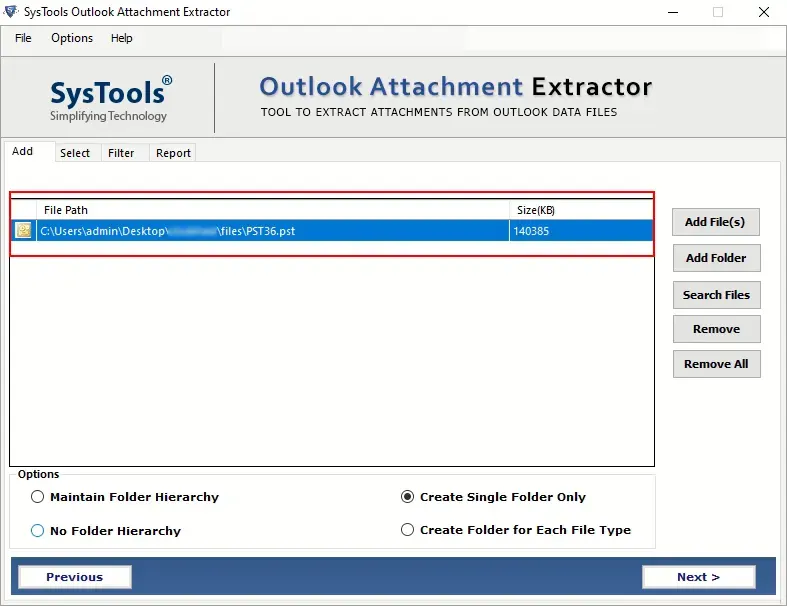
Task: Click the SysTools title bar app icon
Action: pyautogui.click(x=11, y=11)
